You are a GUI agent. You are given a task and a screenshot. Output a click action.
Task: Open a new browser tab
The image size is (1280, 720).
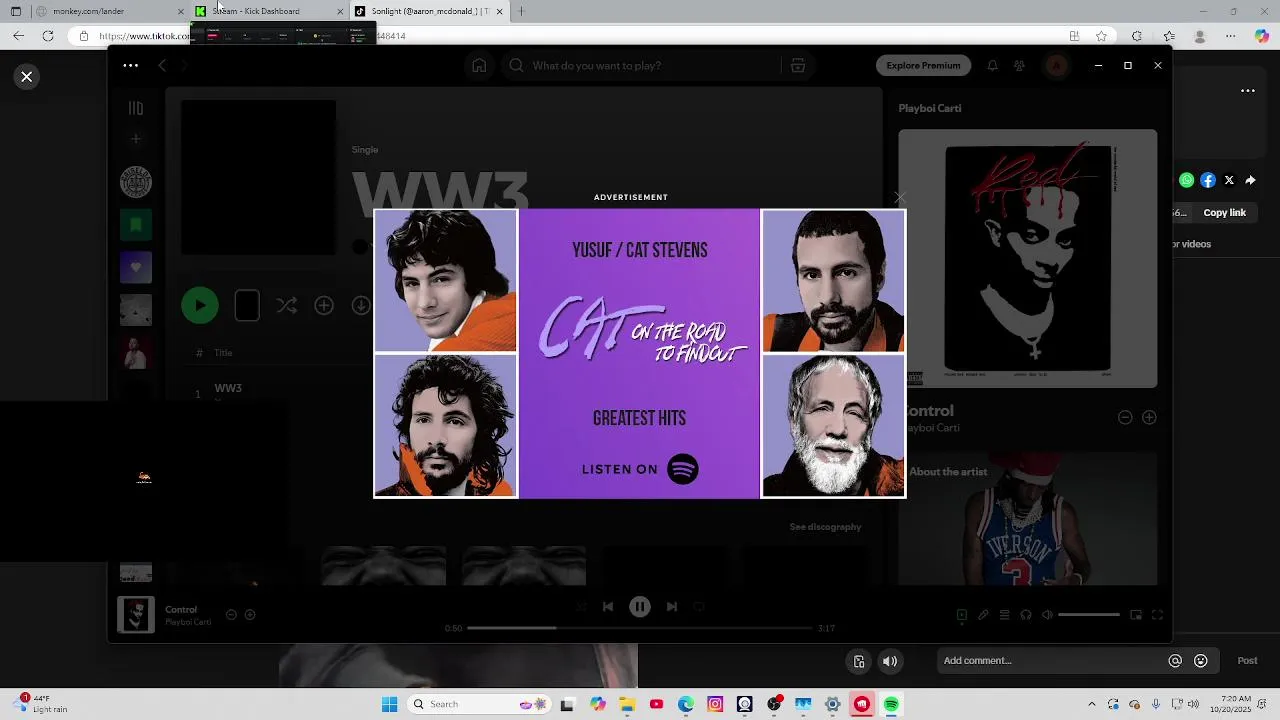521,11
